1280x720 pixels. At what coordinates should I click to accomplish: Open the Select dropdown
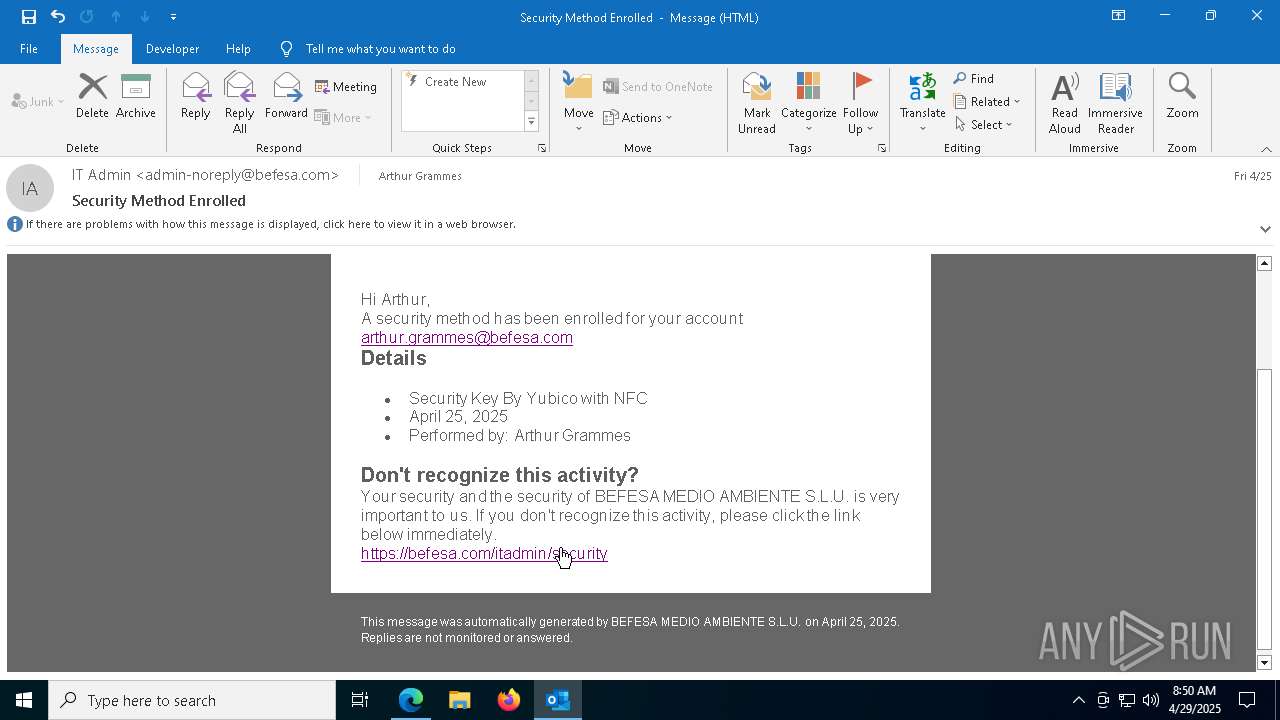point(984,125)
